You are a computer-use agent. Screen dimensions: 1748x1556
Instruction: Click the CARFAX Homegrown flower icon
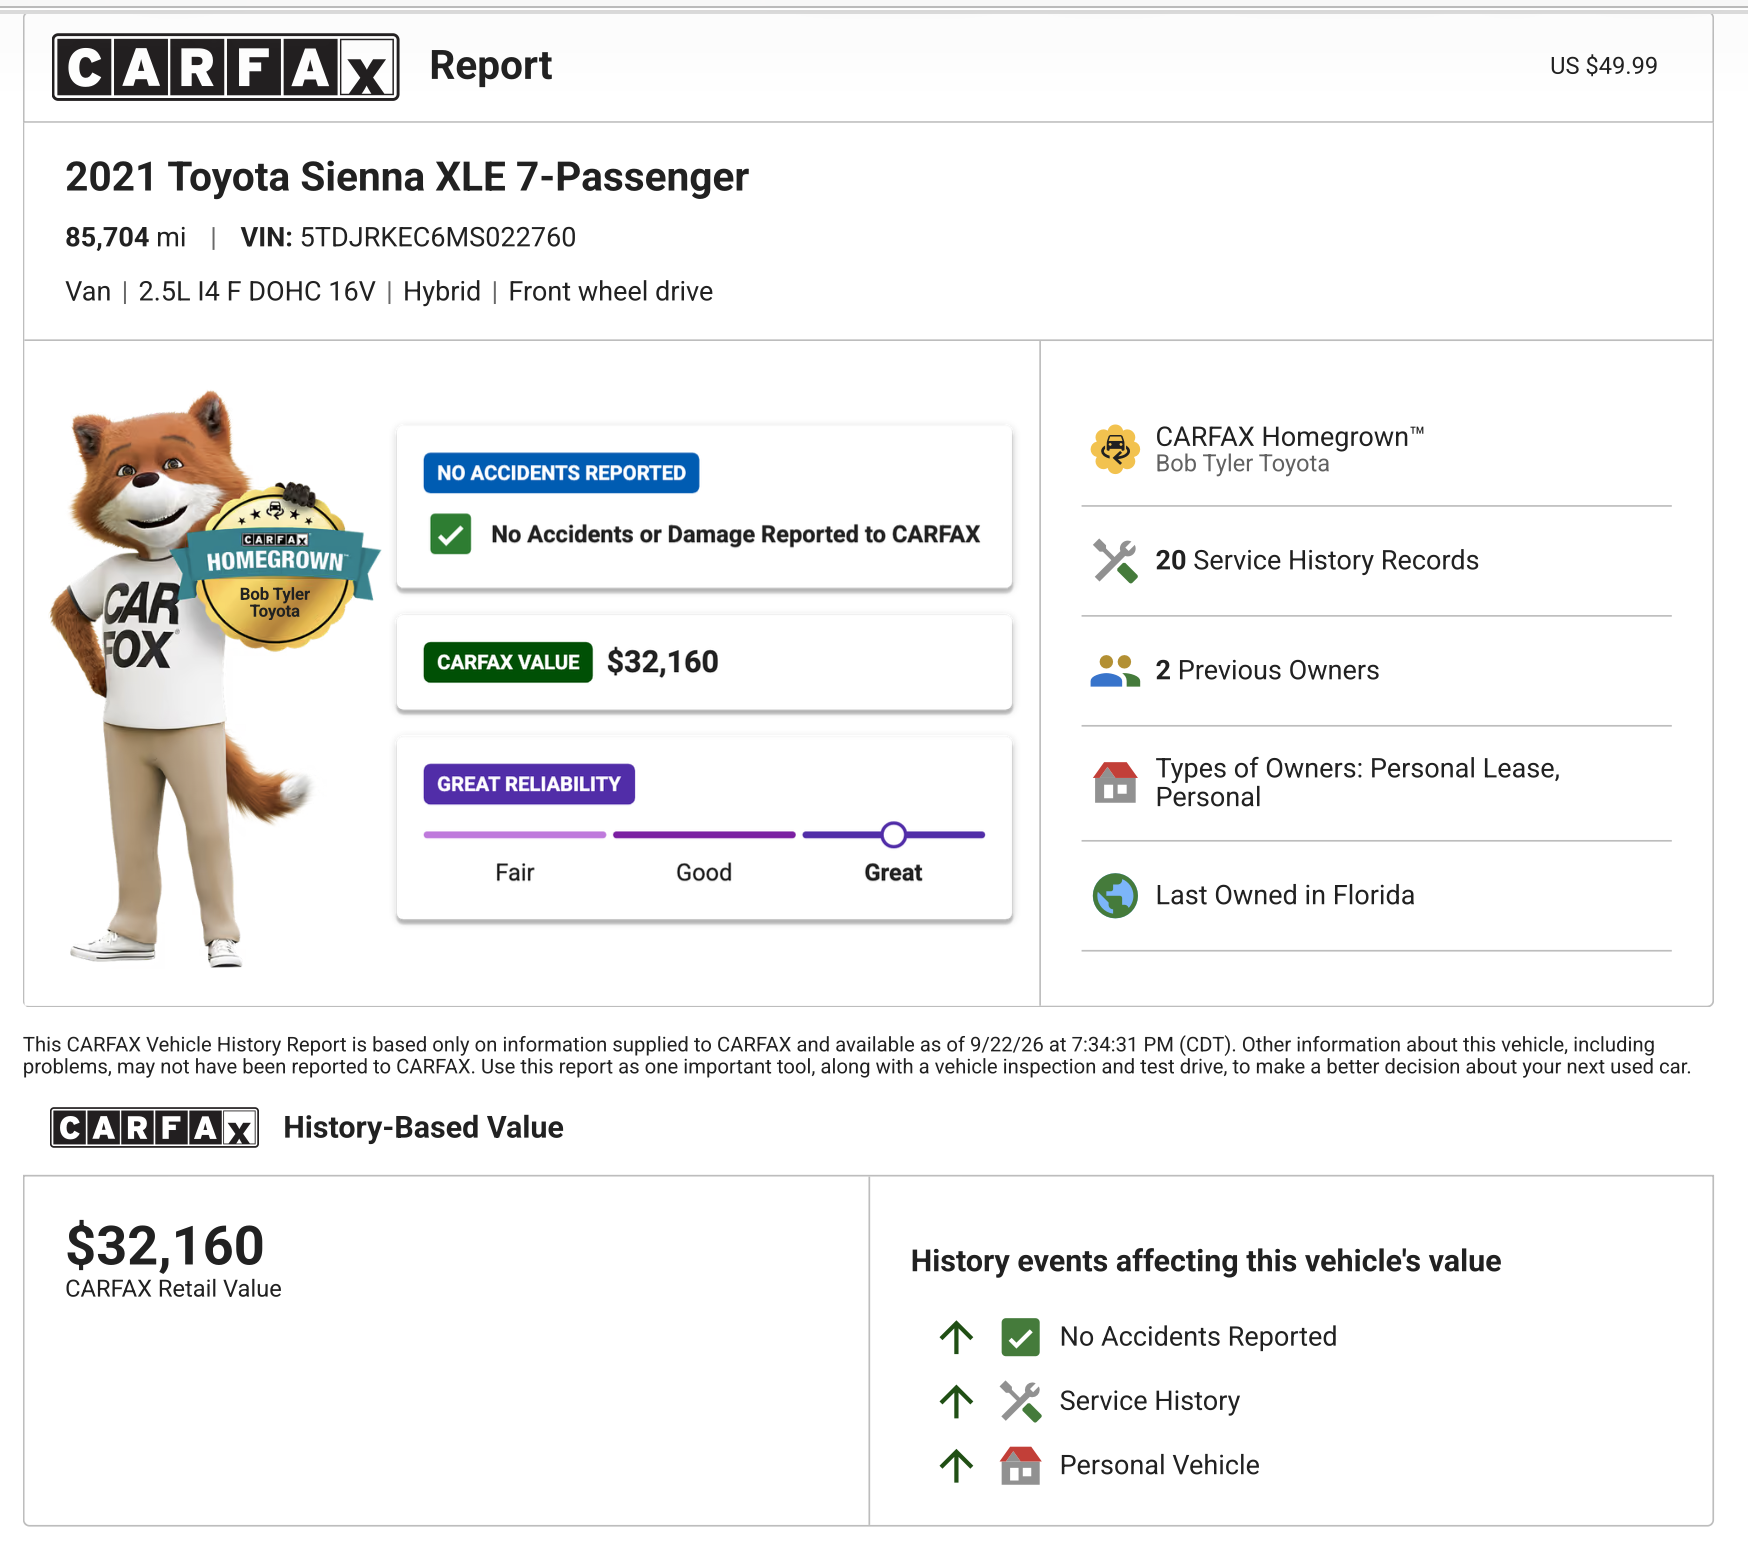[x=1115, y=449]
